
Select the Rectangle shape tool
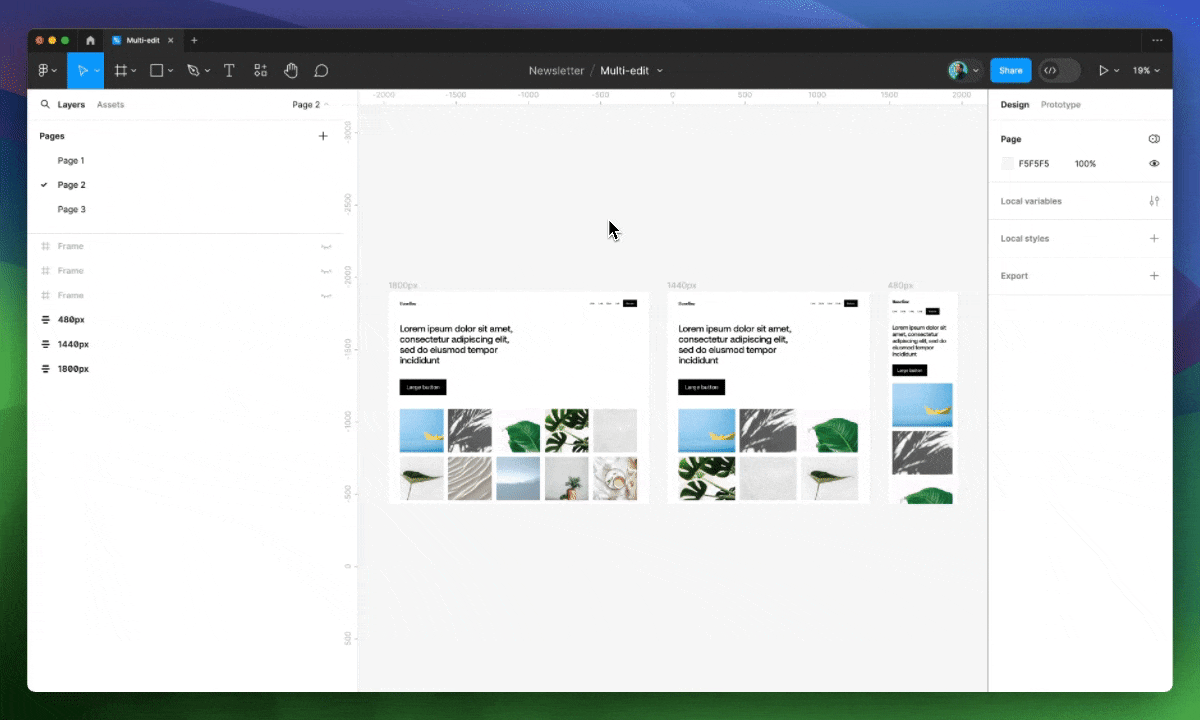(x=157, y=71)
